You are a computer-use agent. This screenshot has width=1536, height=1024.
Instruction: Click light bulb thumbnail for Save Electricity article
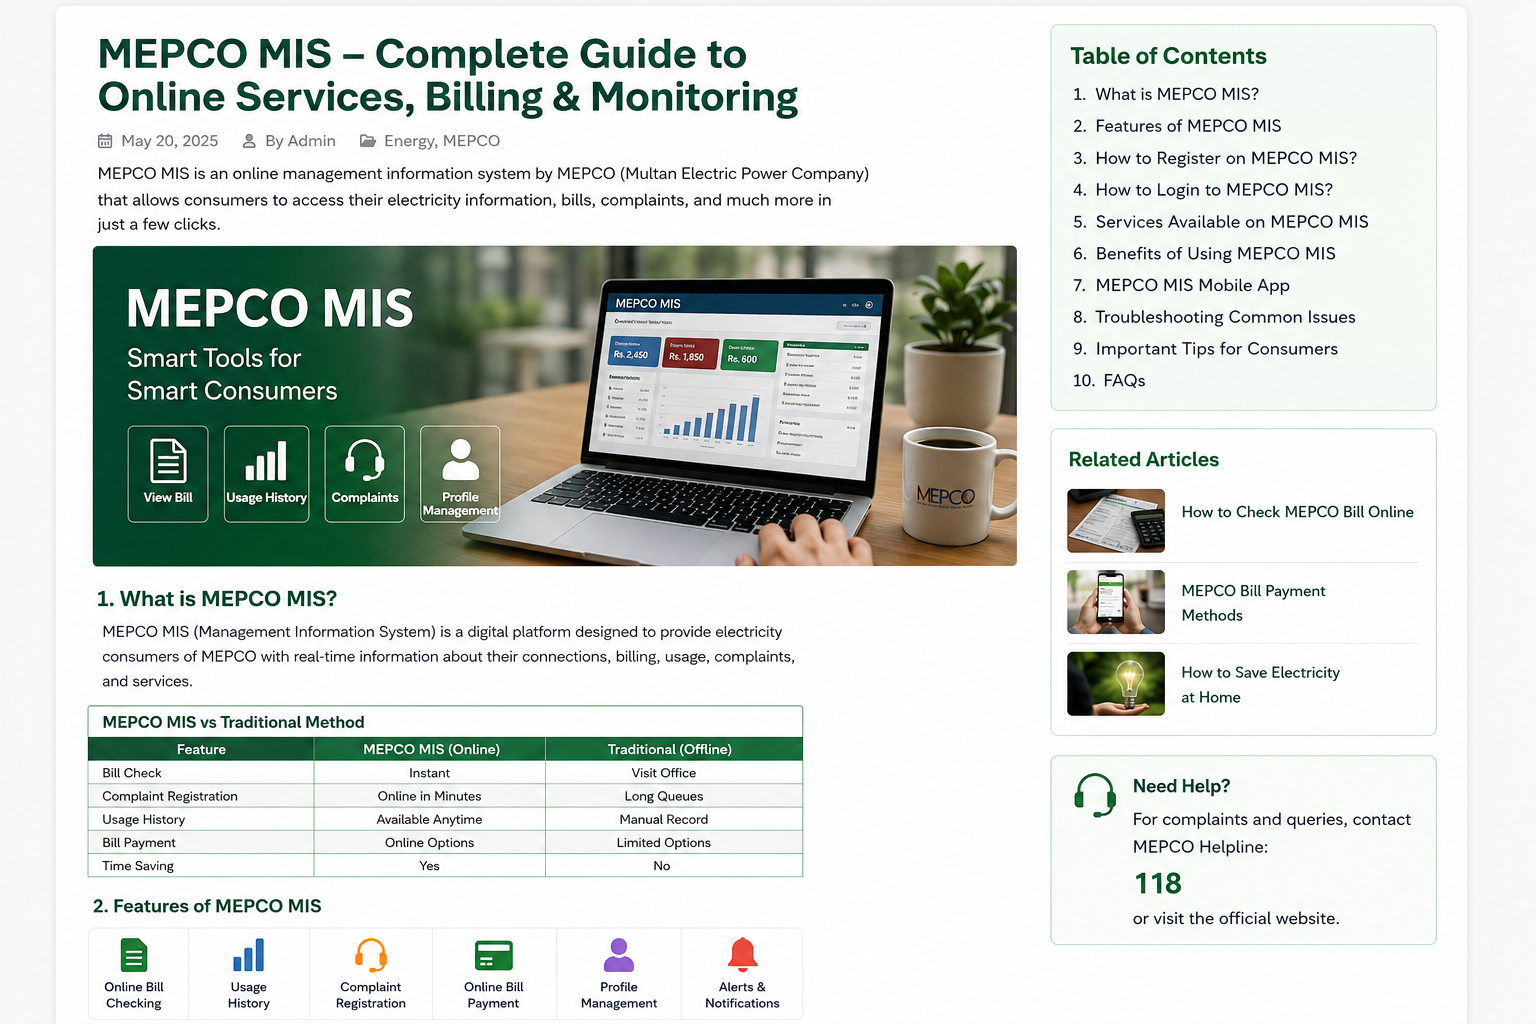click(x=1116, y=684)
